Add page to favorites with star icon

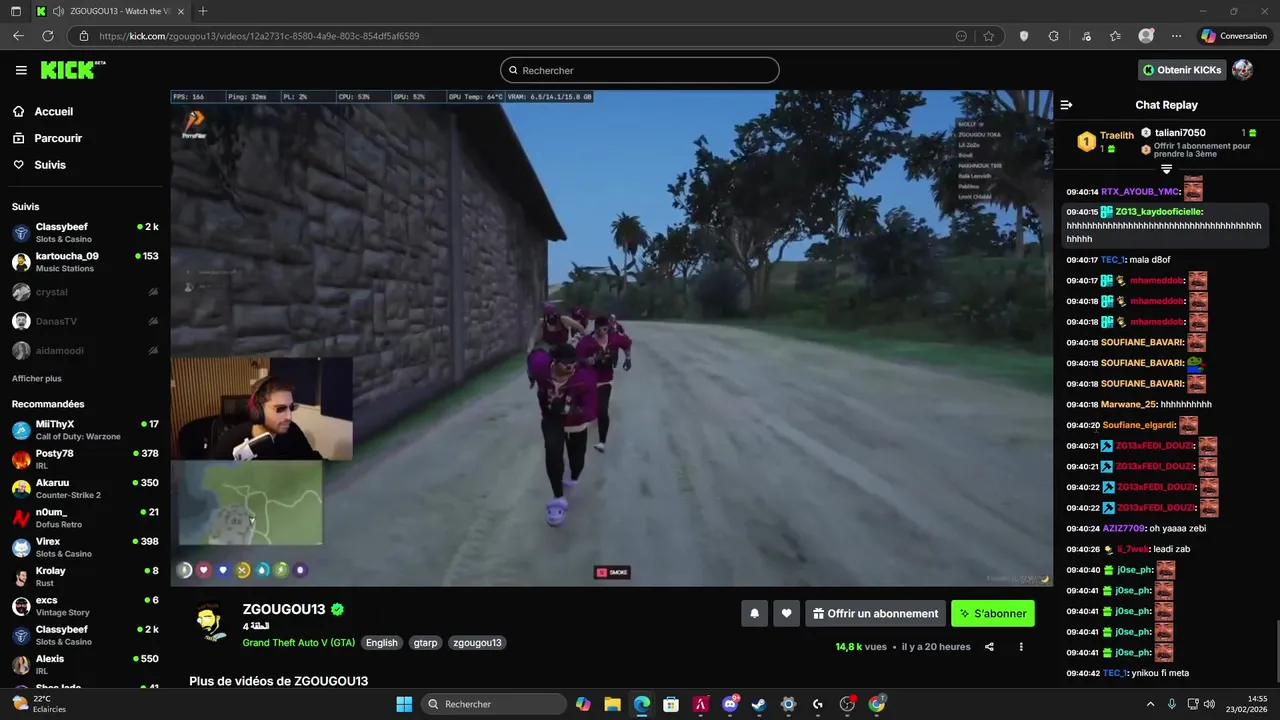[989, 36]
